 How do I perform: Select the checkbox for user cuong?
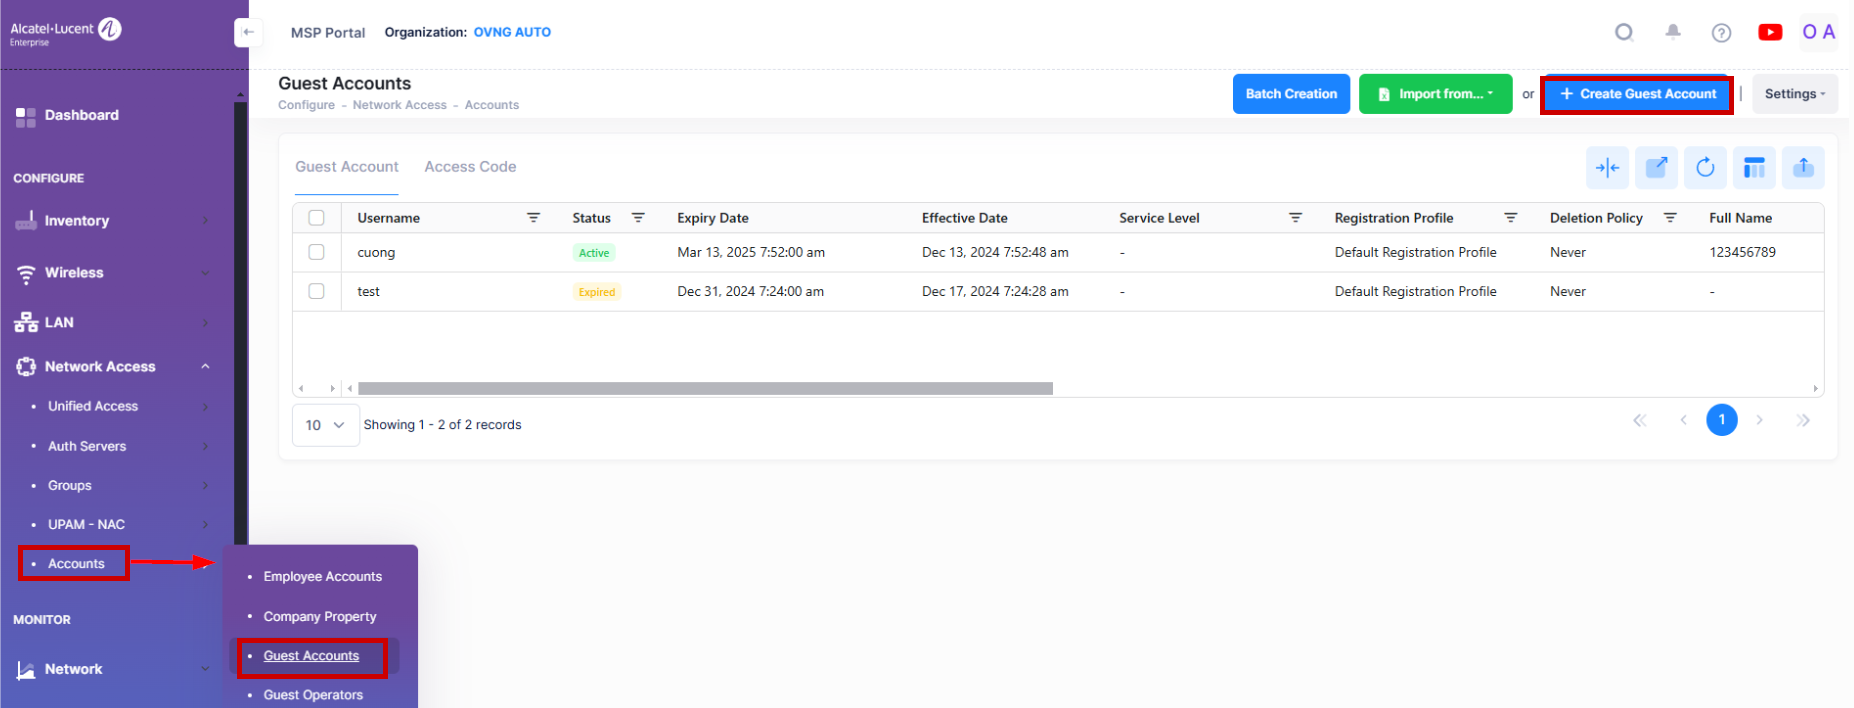click(317, 252)
